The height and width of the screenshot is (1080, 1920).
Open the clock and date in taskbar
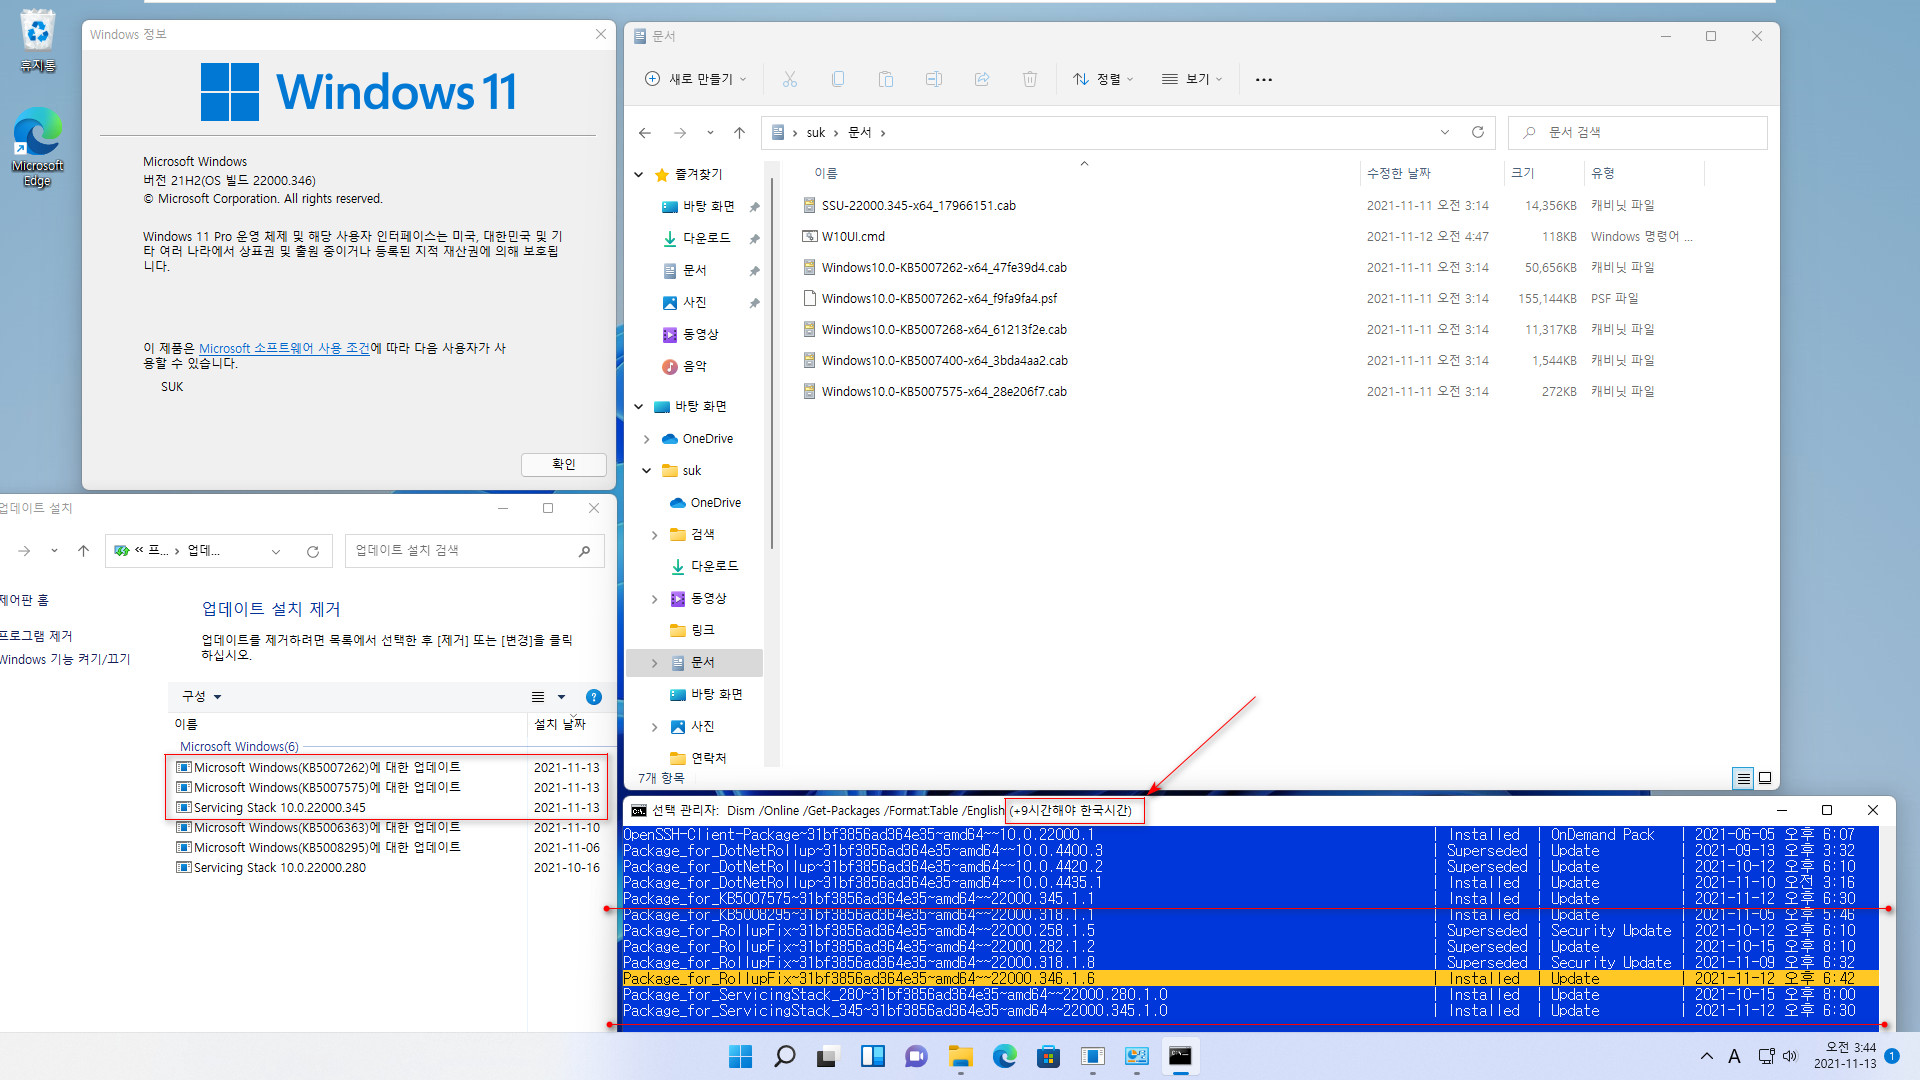1846,1056
